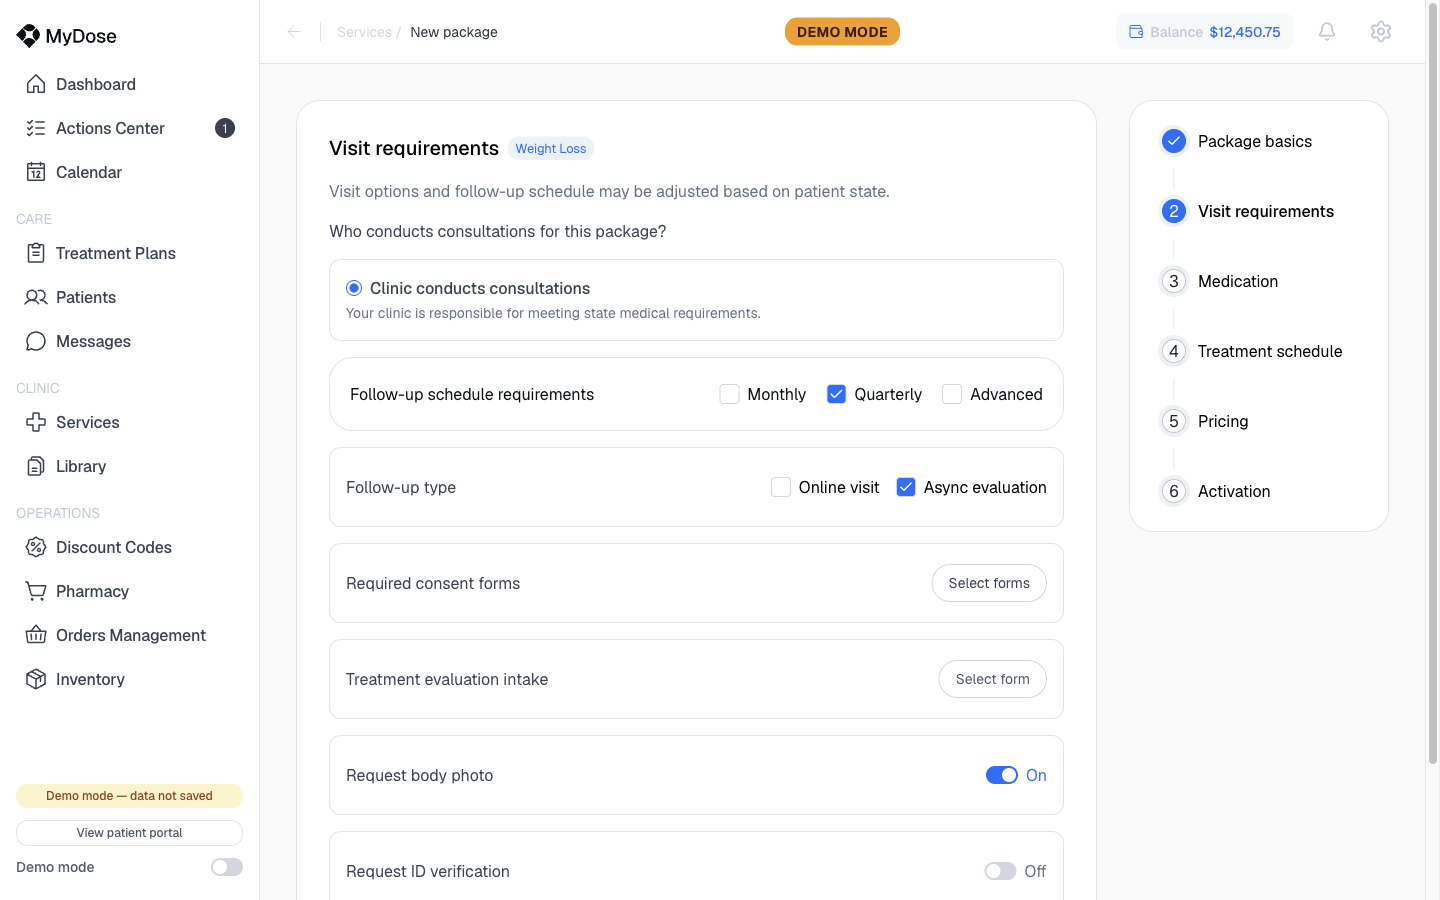Open Services cross icon
1440x900 pixels.
(x=36, y=422)
